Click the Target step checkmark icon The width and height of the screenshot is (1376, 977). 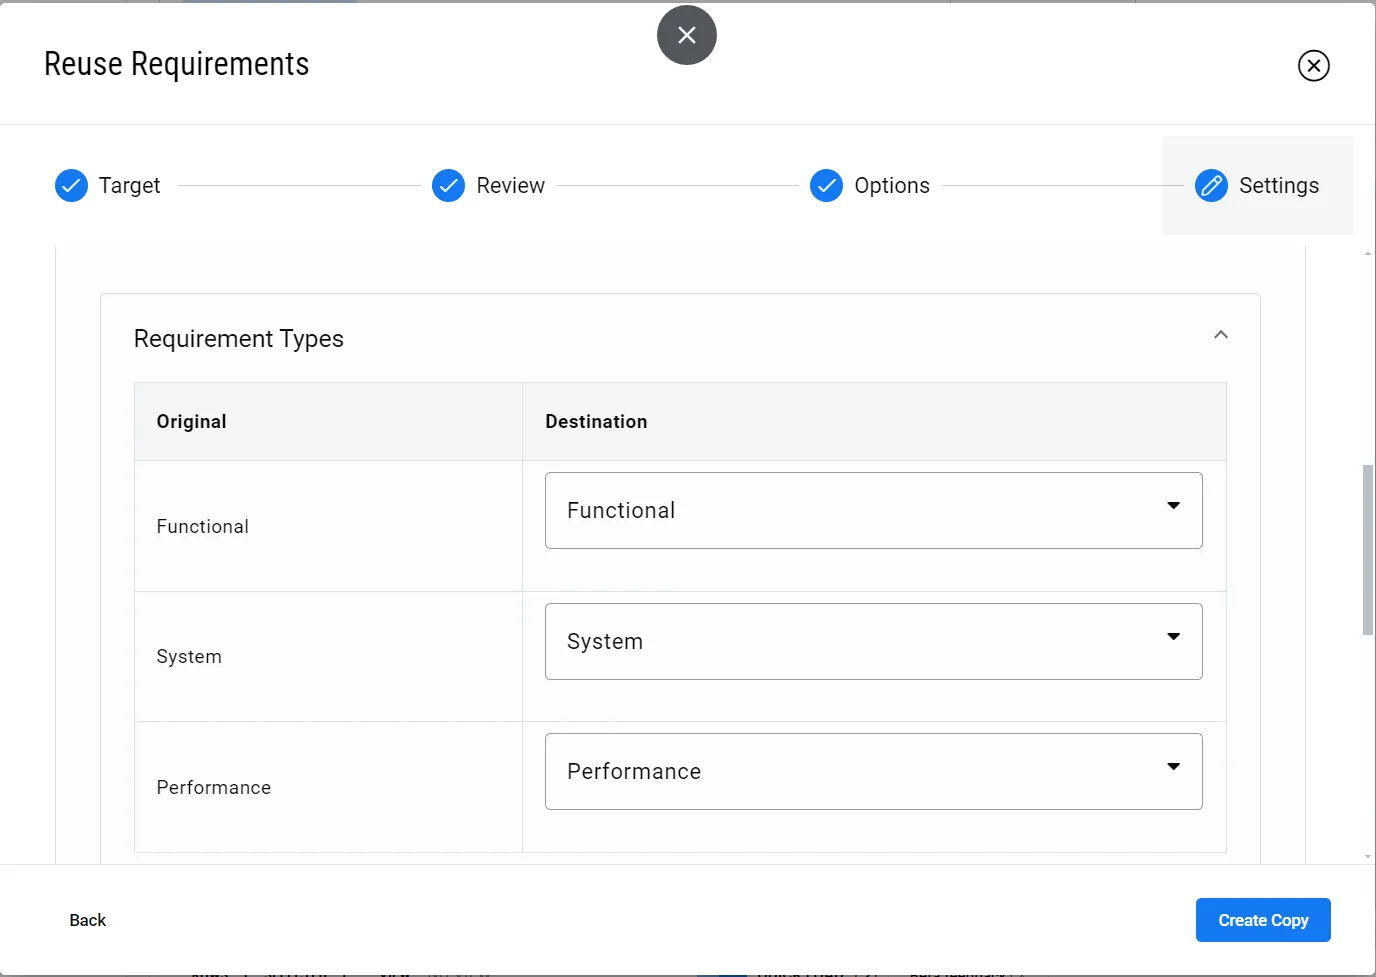click(71, 185)
